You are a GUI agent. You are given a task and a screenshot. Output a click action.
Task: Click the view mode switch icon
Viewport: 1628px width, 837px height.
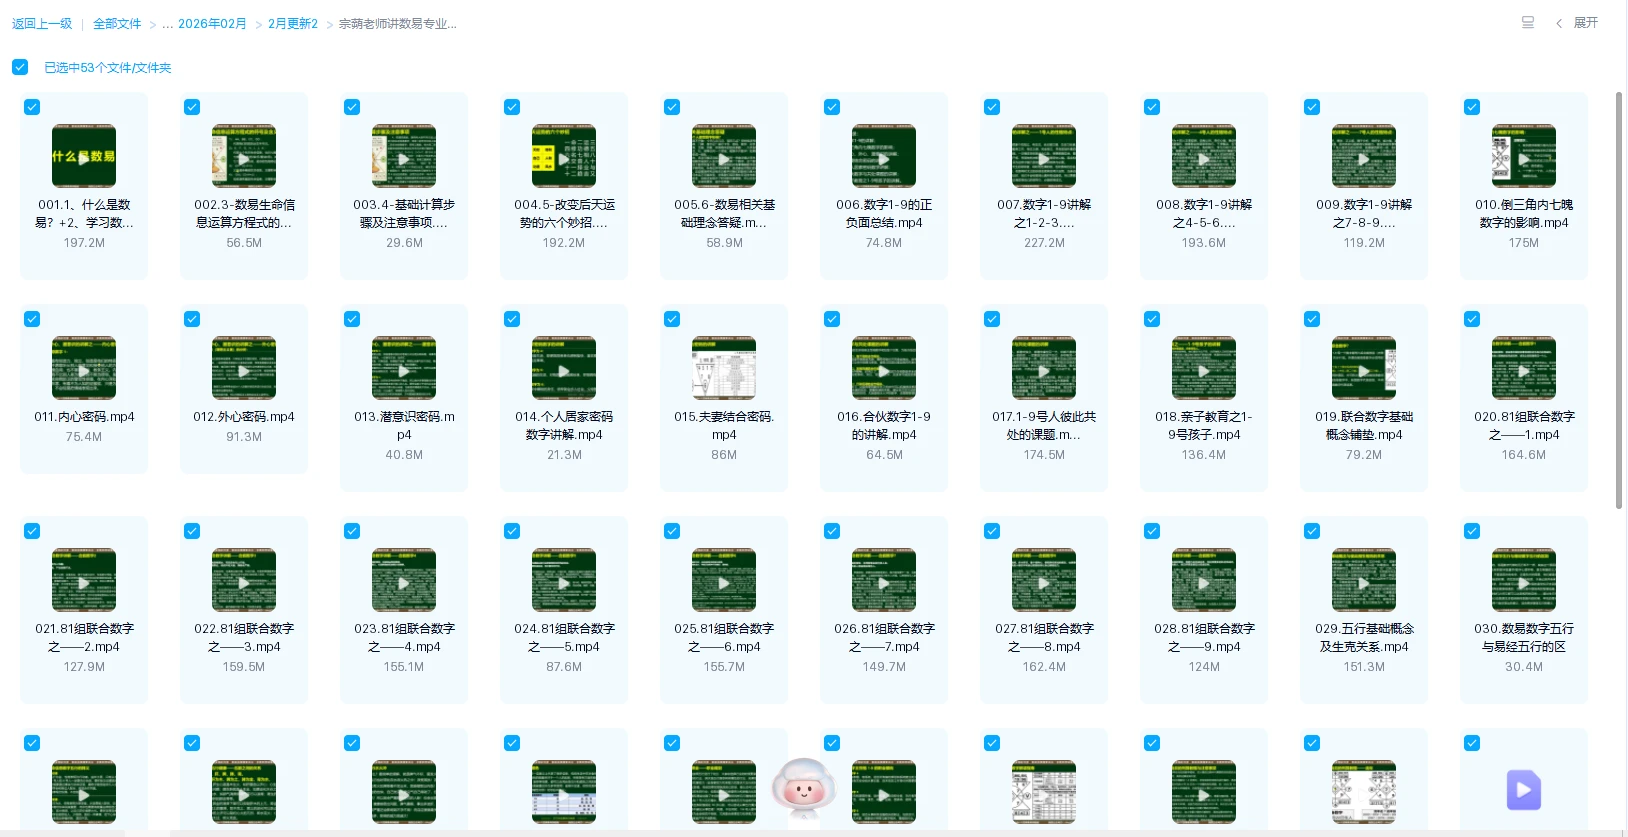click(x=1527, y=23)
